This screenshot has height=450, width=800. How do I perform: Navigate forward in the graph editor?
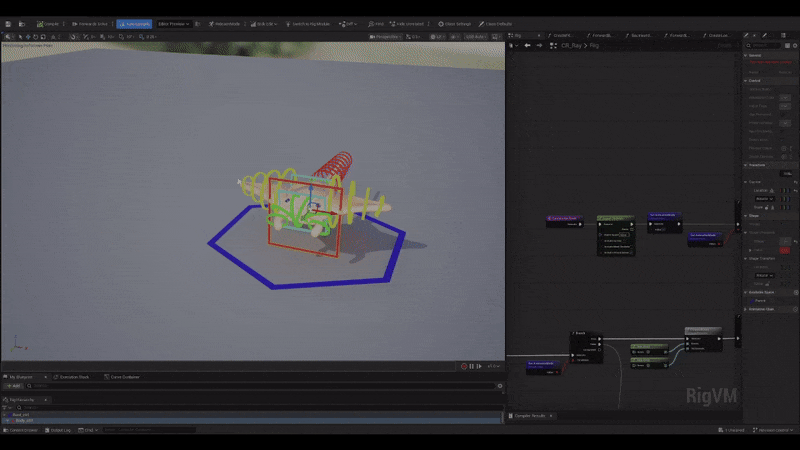click(x=539, y=45)
